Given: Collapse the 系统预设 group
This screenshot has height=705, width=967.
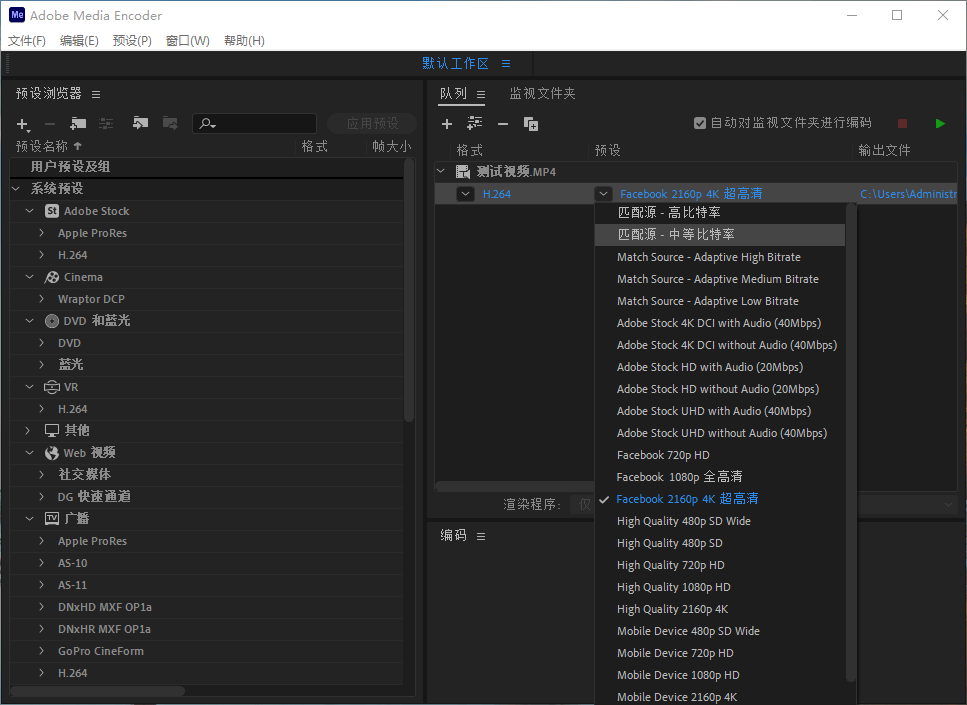Looking at the screenshot, I should (x=16, y=189).
